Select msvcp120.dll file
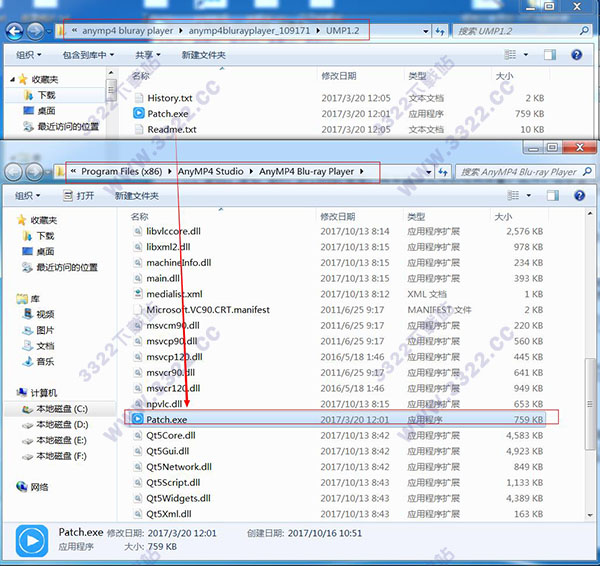Screen dimensions: 600x566 (x=174, y=357)
